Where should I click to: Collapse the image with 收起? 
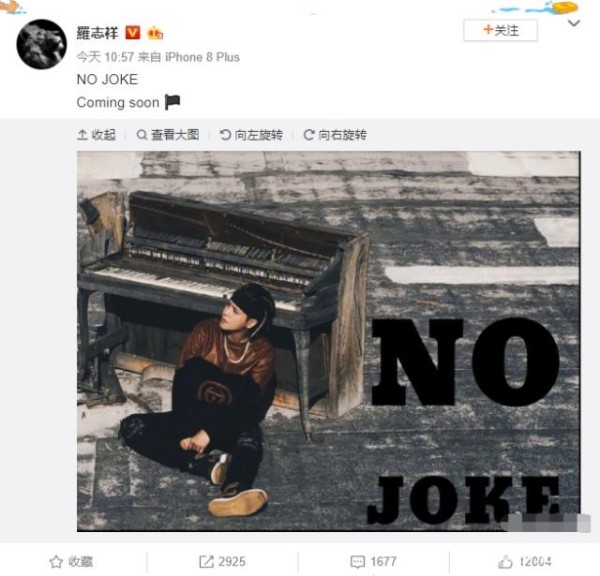96,135
